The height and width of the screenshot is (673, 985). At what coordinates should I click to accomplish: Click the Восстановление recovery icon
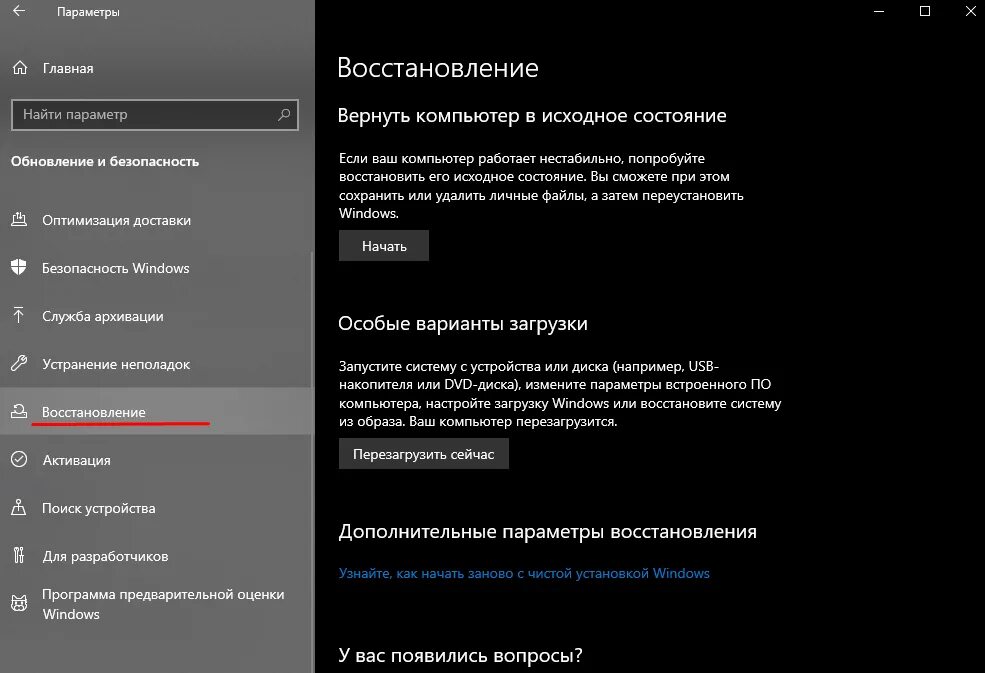coord(20,410)
